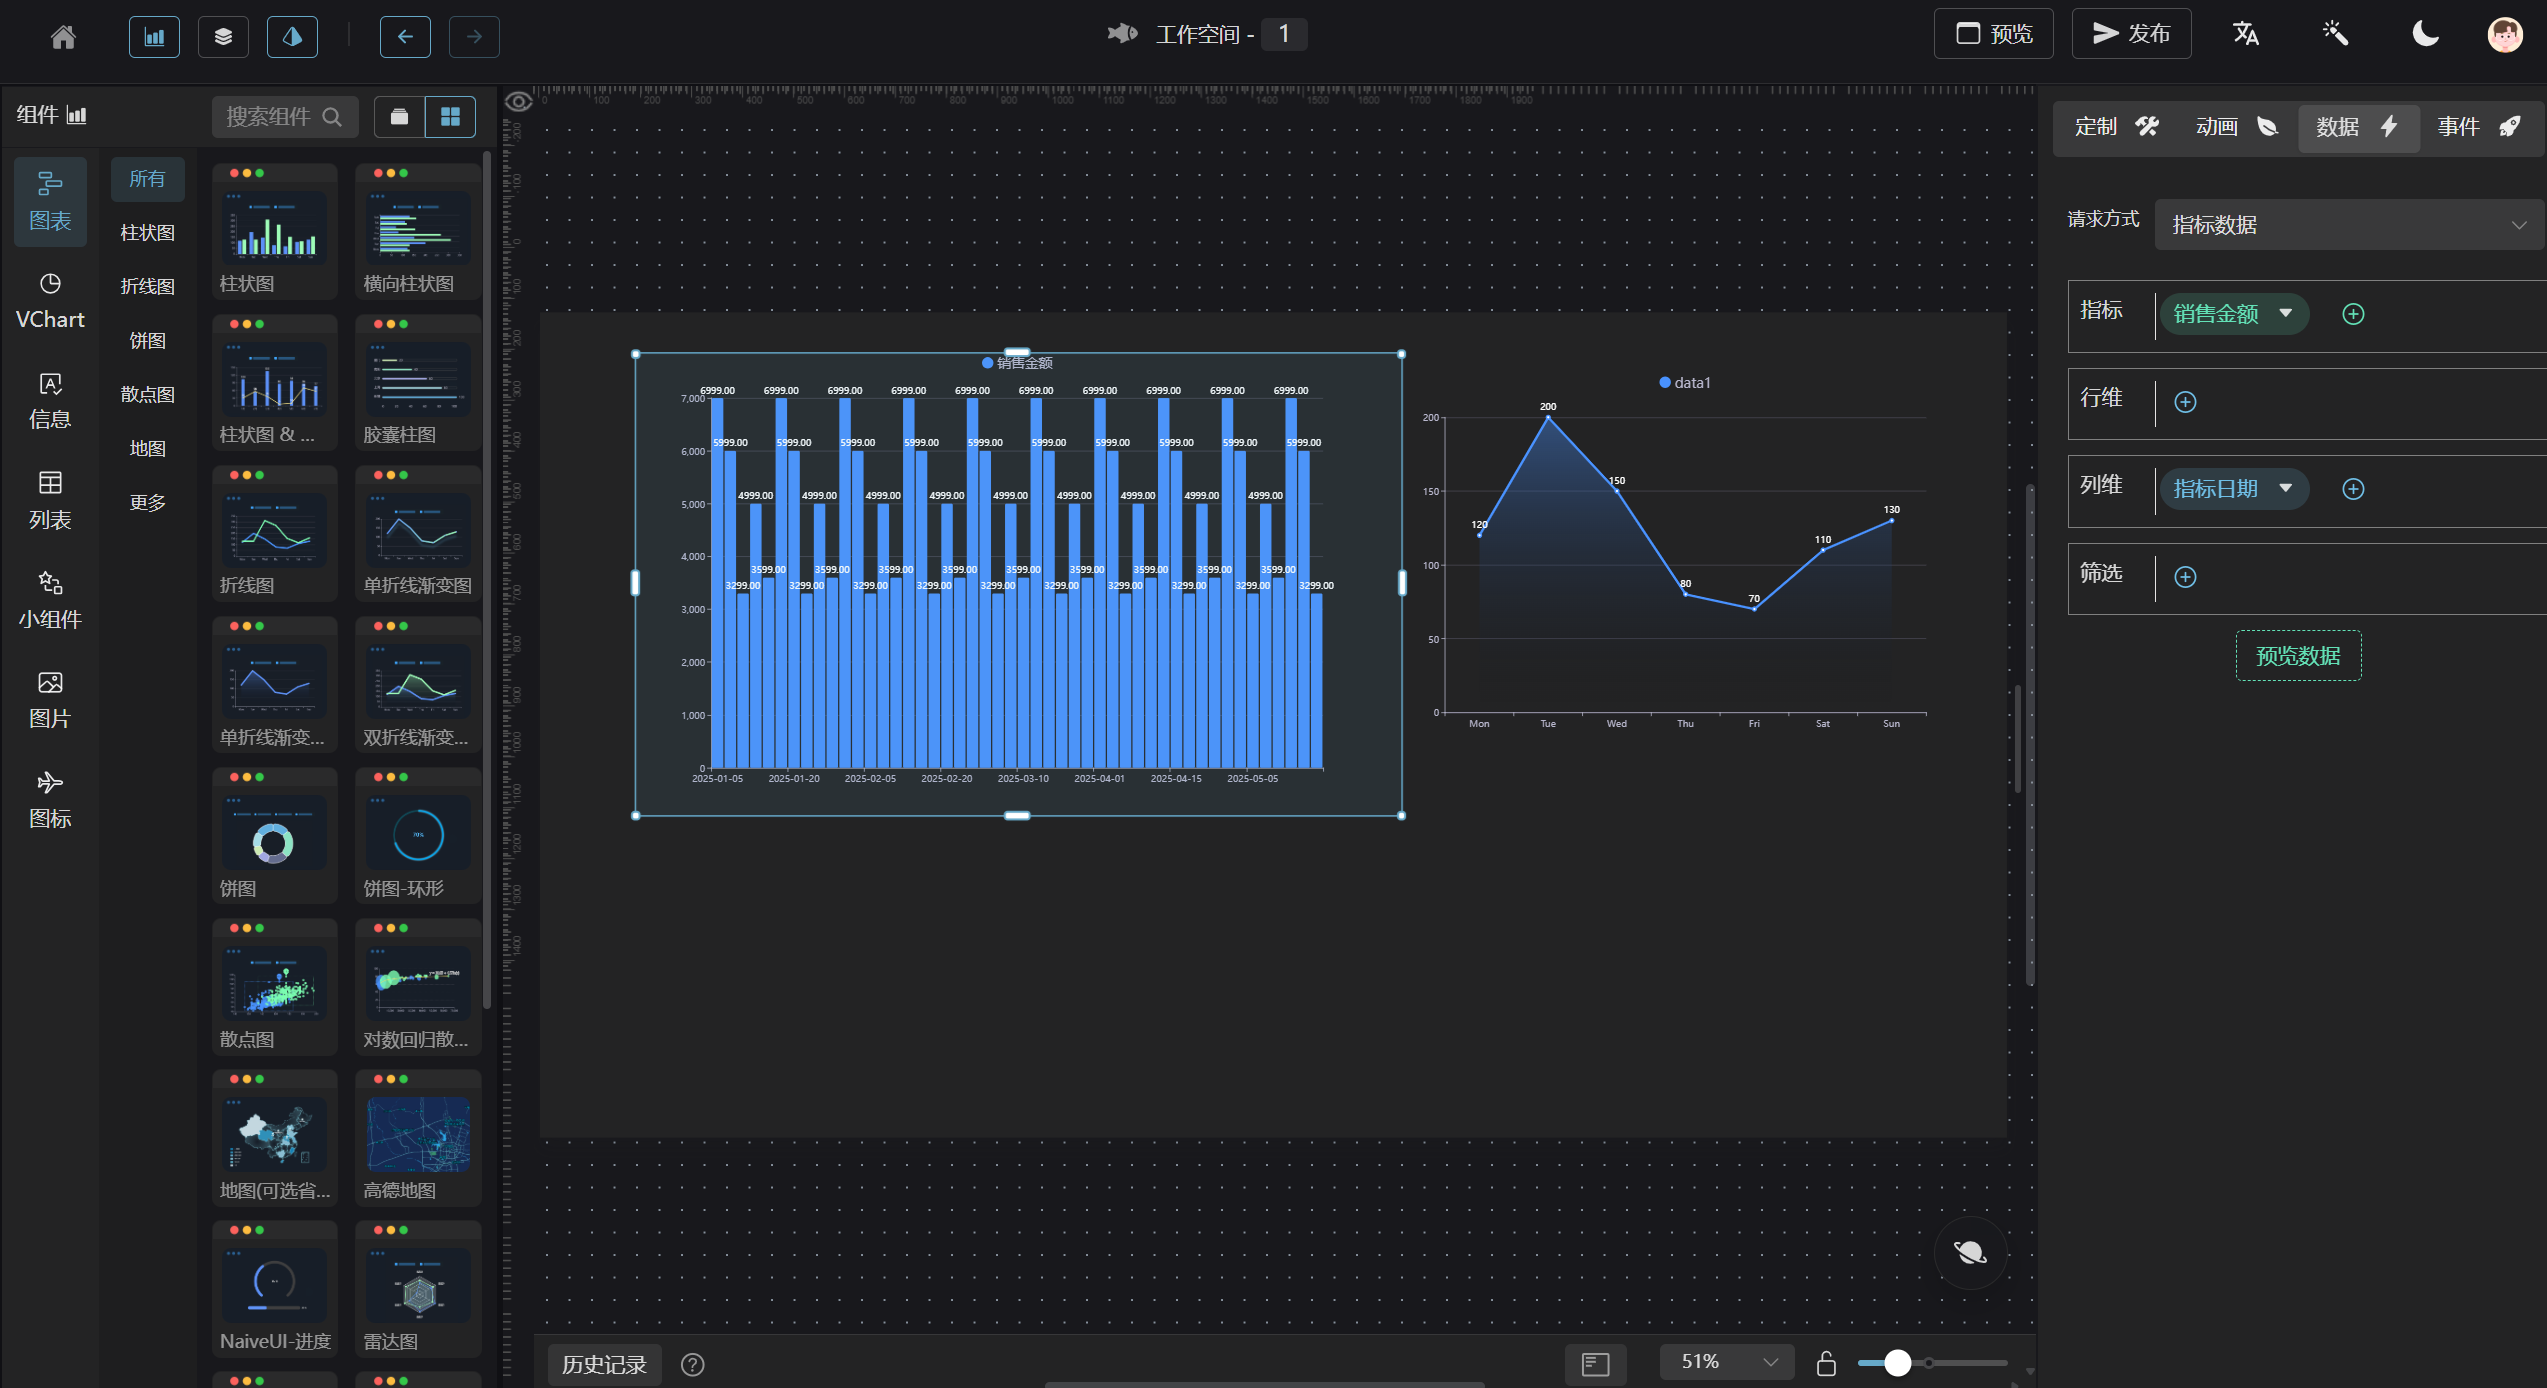Click the redo forward arrow
This screenshot has height=1388, width=2547.
474,37
